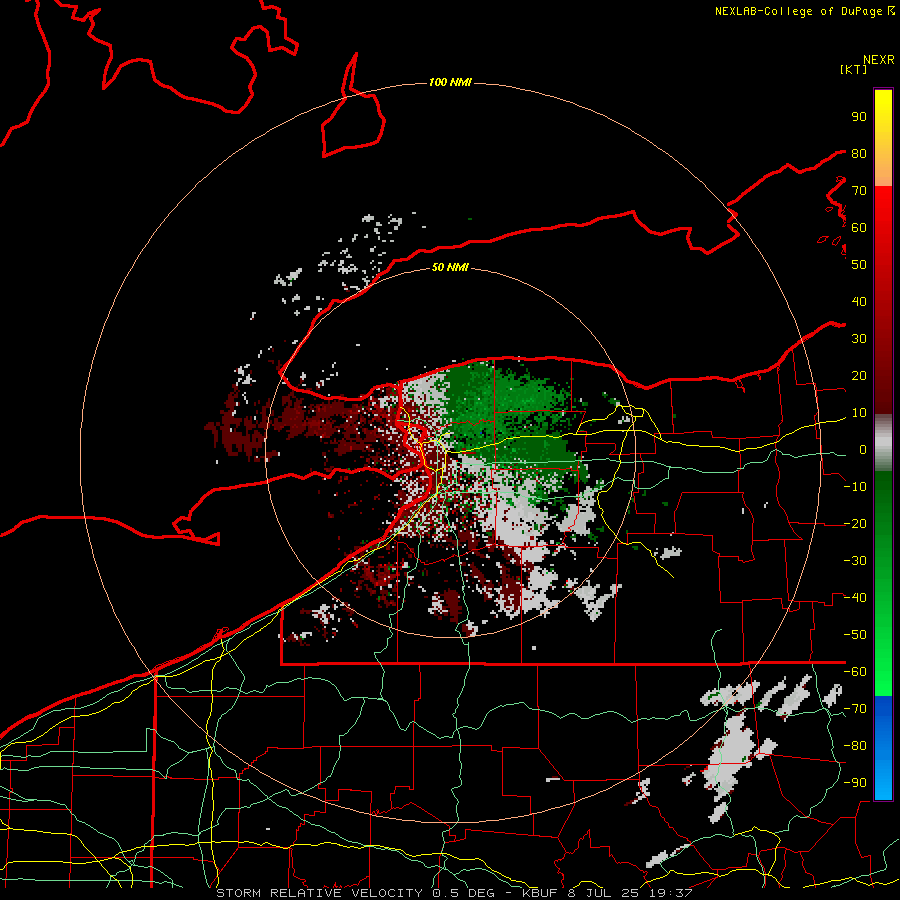The image size is (900, 900).
Task: Click the "-70" value on the velocity scale
Action: click(855, 709)
